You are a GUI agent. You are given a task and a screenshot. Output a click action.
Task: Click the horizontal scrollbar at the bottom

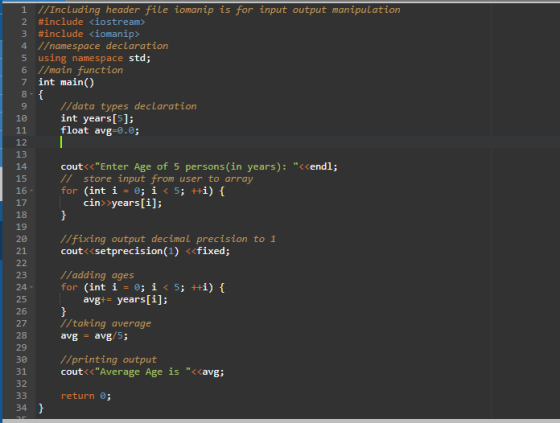point(281,421)
